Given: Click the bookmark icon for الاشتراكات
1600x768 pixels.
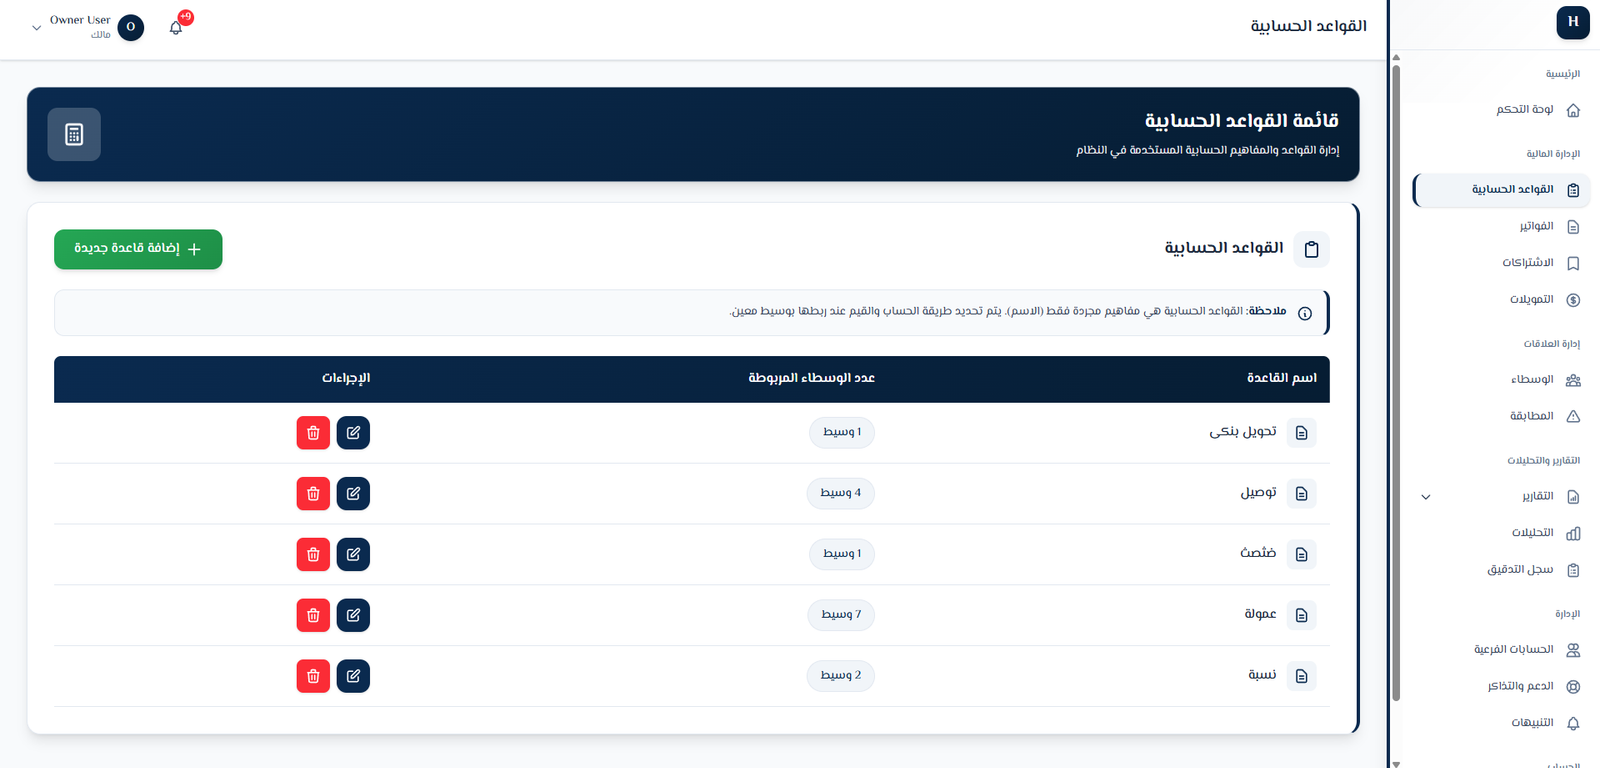Looking at the screenshot, I should (1573, 263).
